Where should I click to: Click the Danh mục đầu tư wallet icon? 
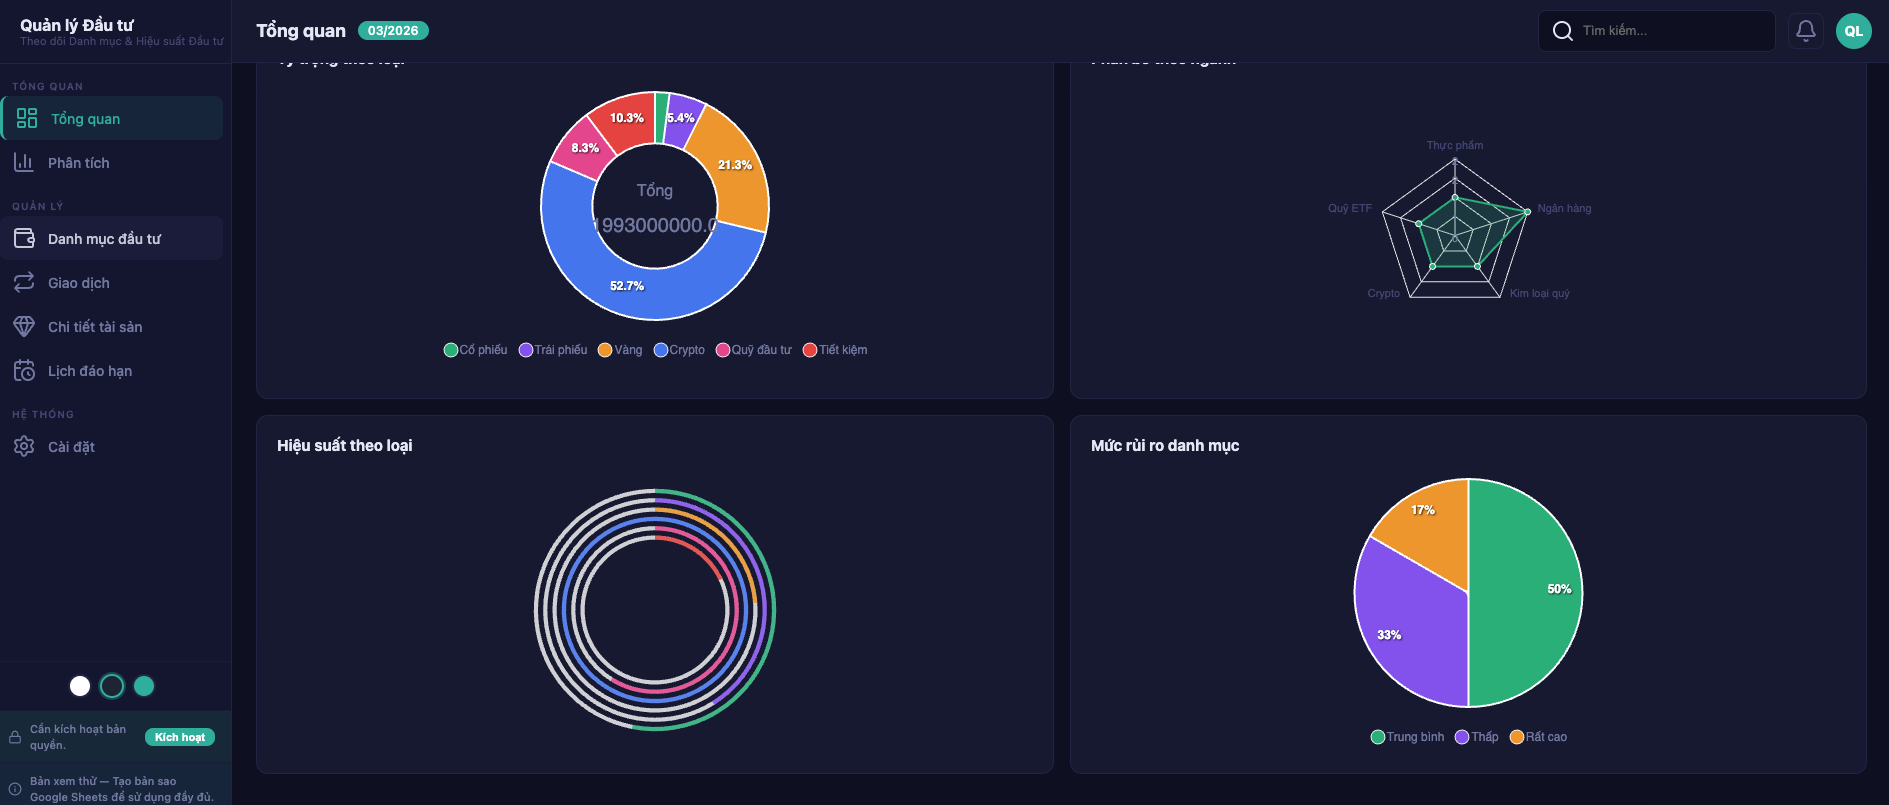[24, 238]
